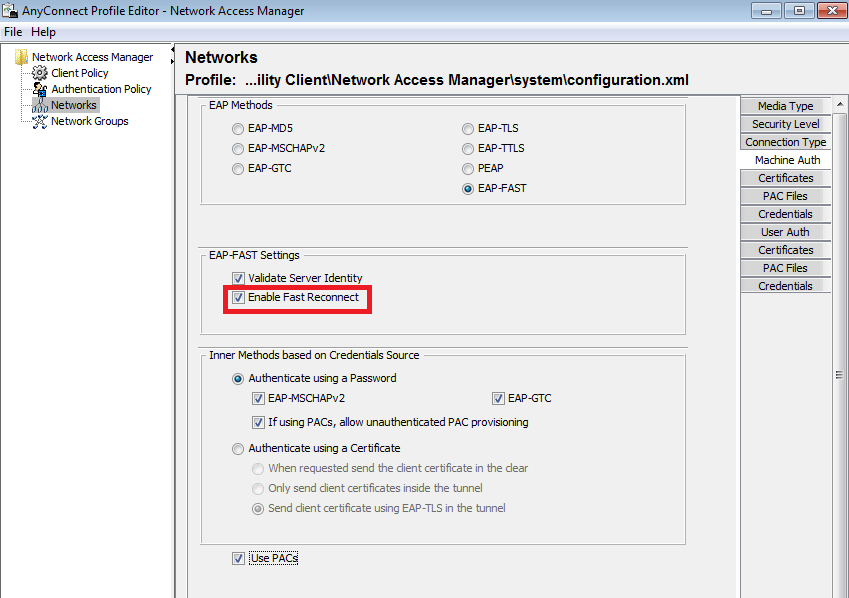Open Certificates tab below Machine Auth
The height and width of the screenshot is (598, 849).
point(785,178)
